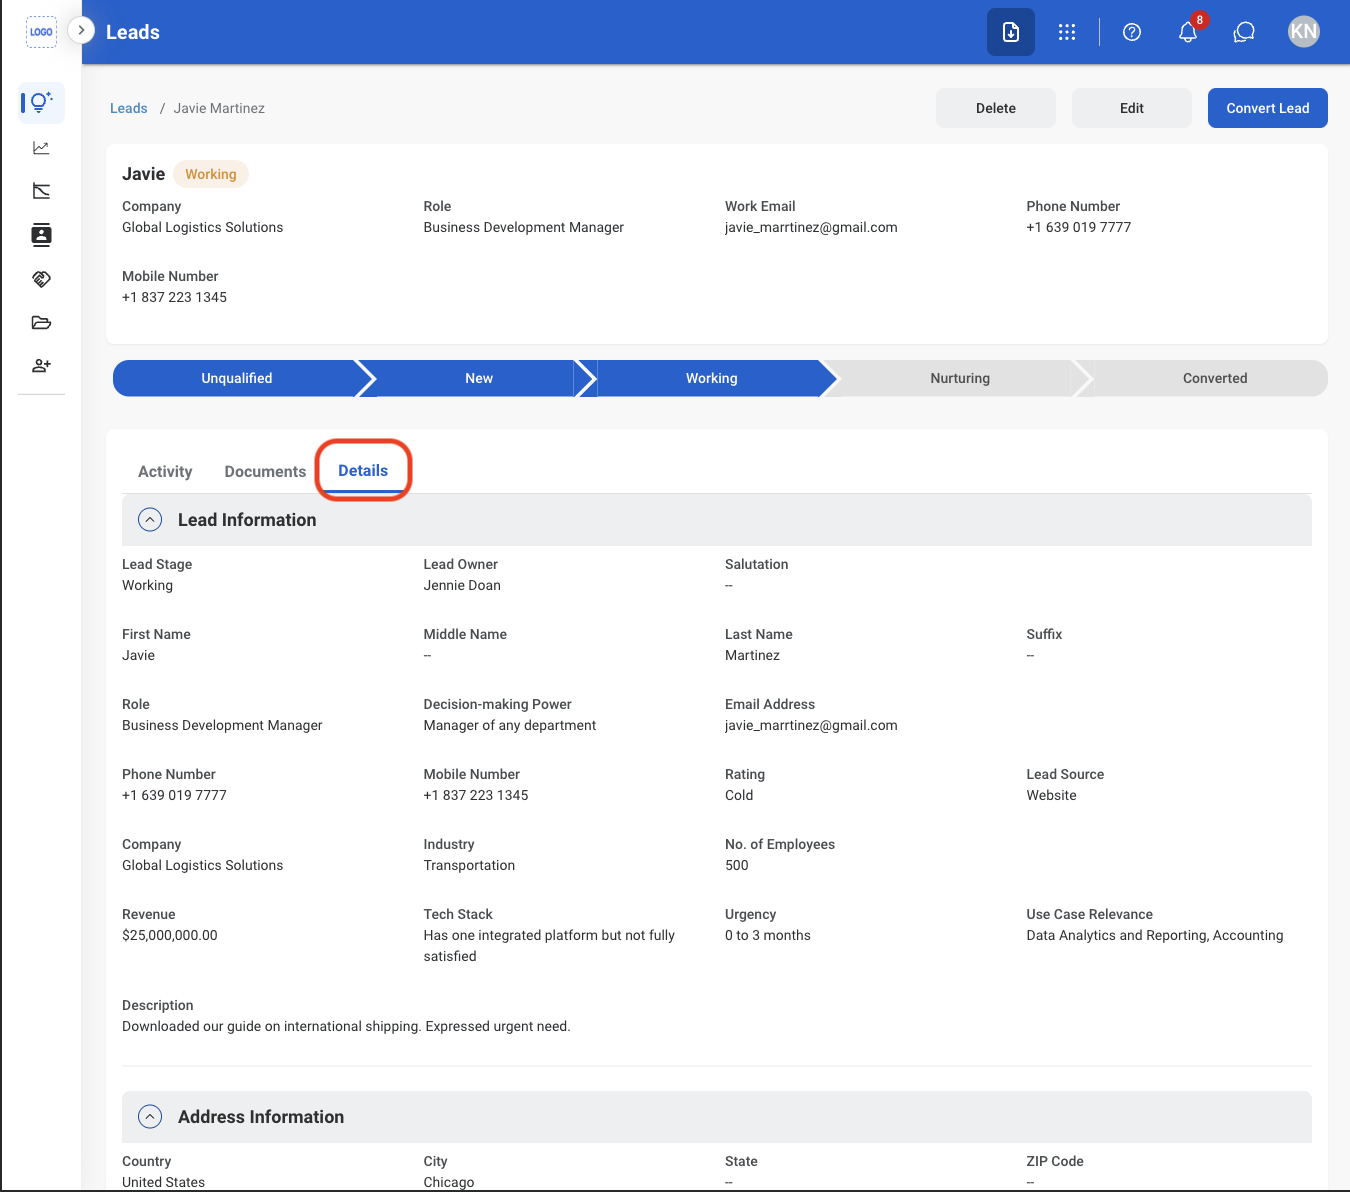Open the folder sidebar icon
Image resolution: width=1350 pixels, height=1192 pixels.
(x=41, y=323)
